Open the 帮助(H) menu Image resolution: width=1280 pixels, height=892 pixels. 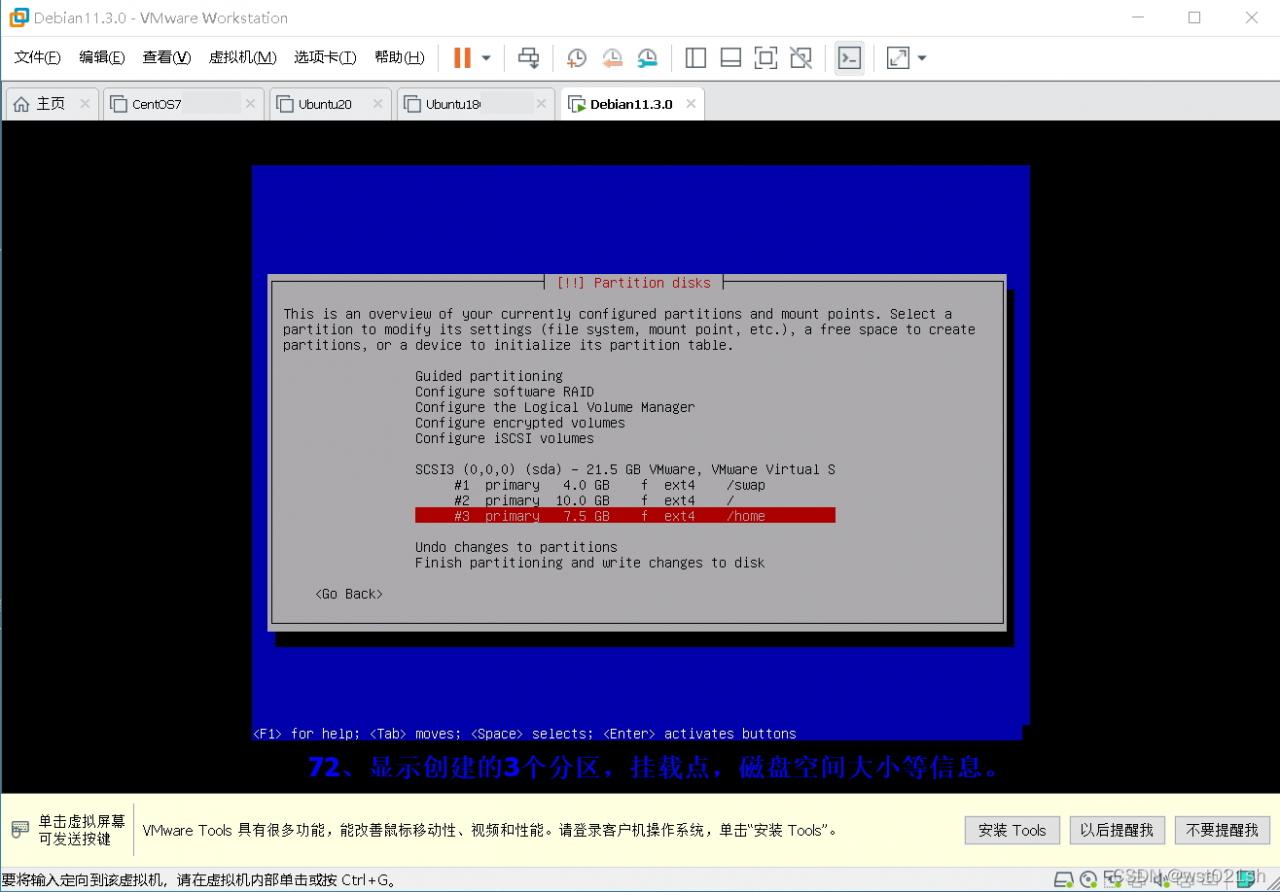(399, 58)
